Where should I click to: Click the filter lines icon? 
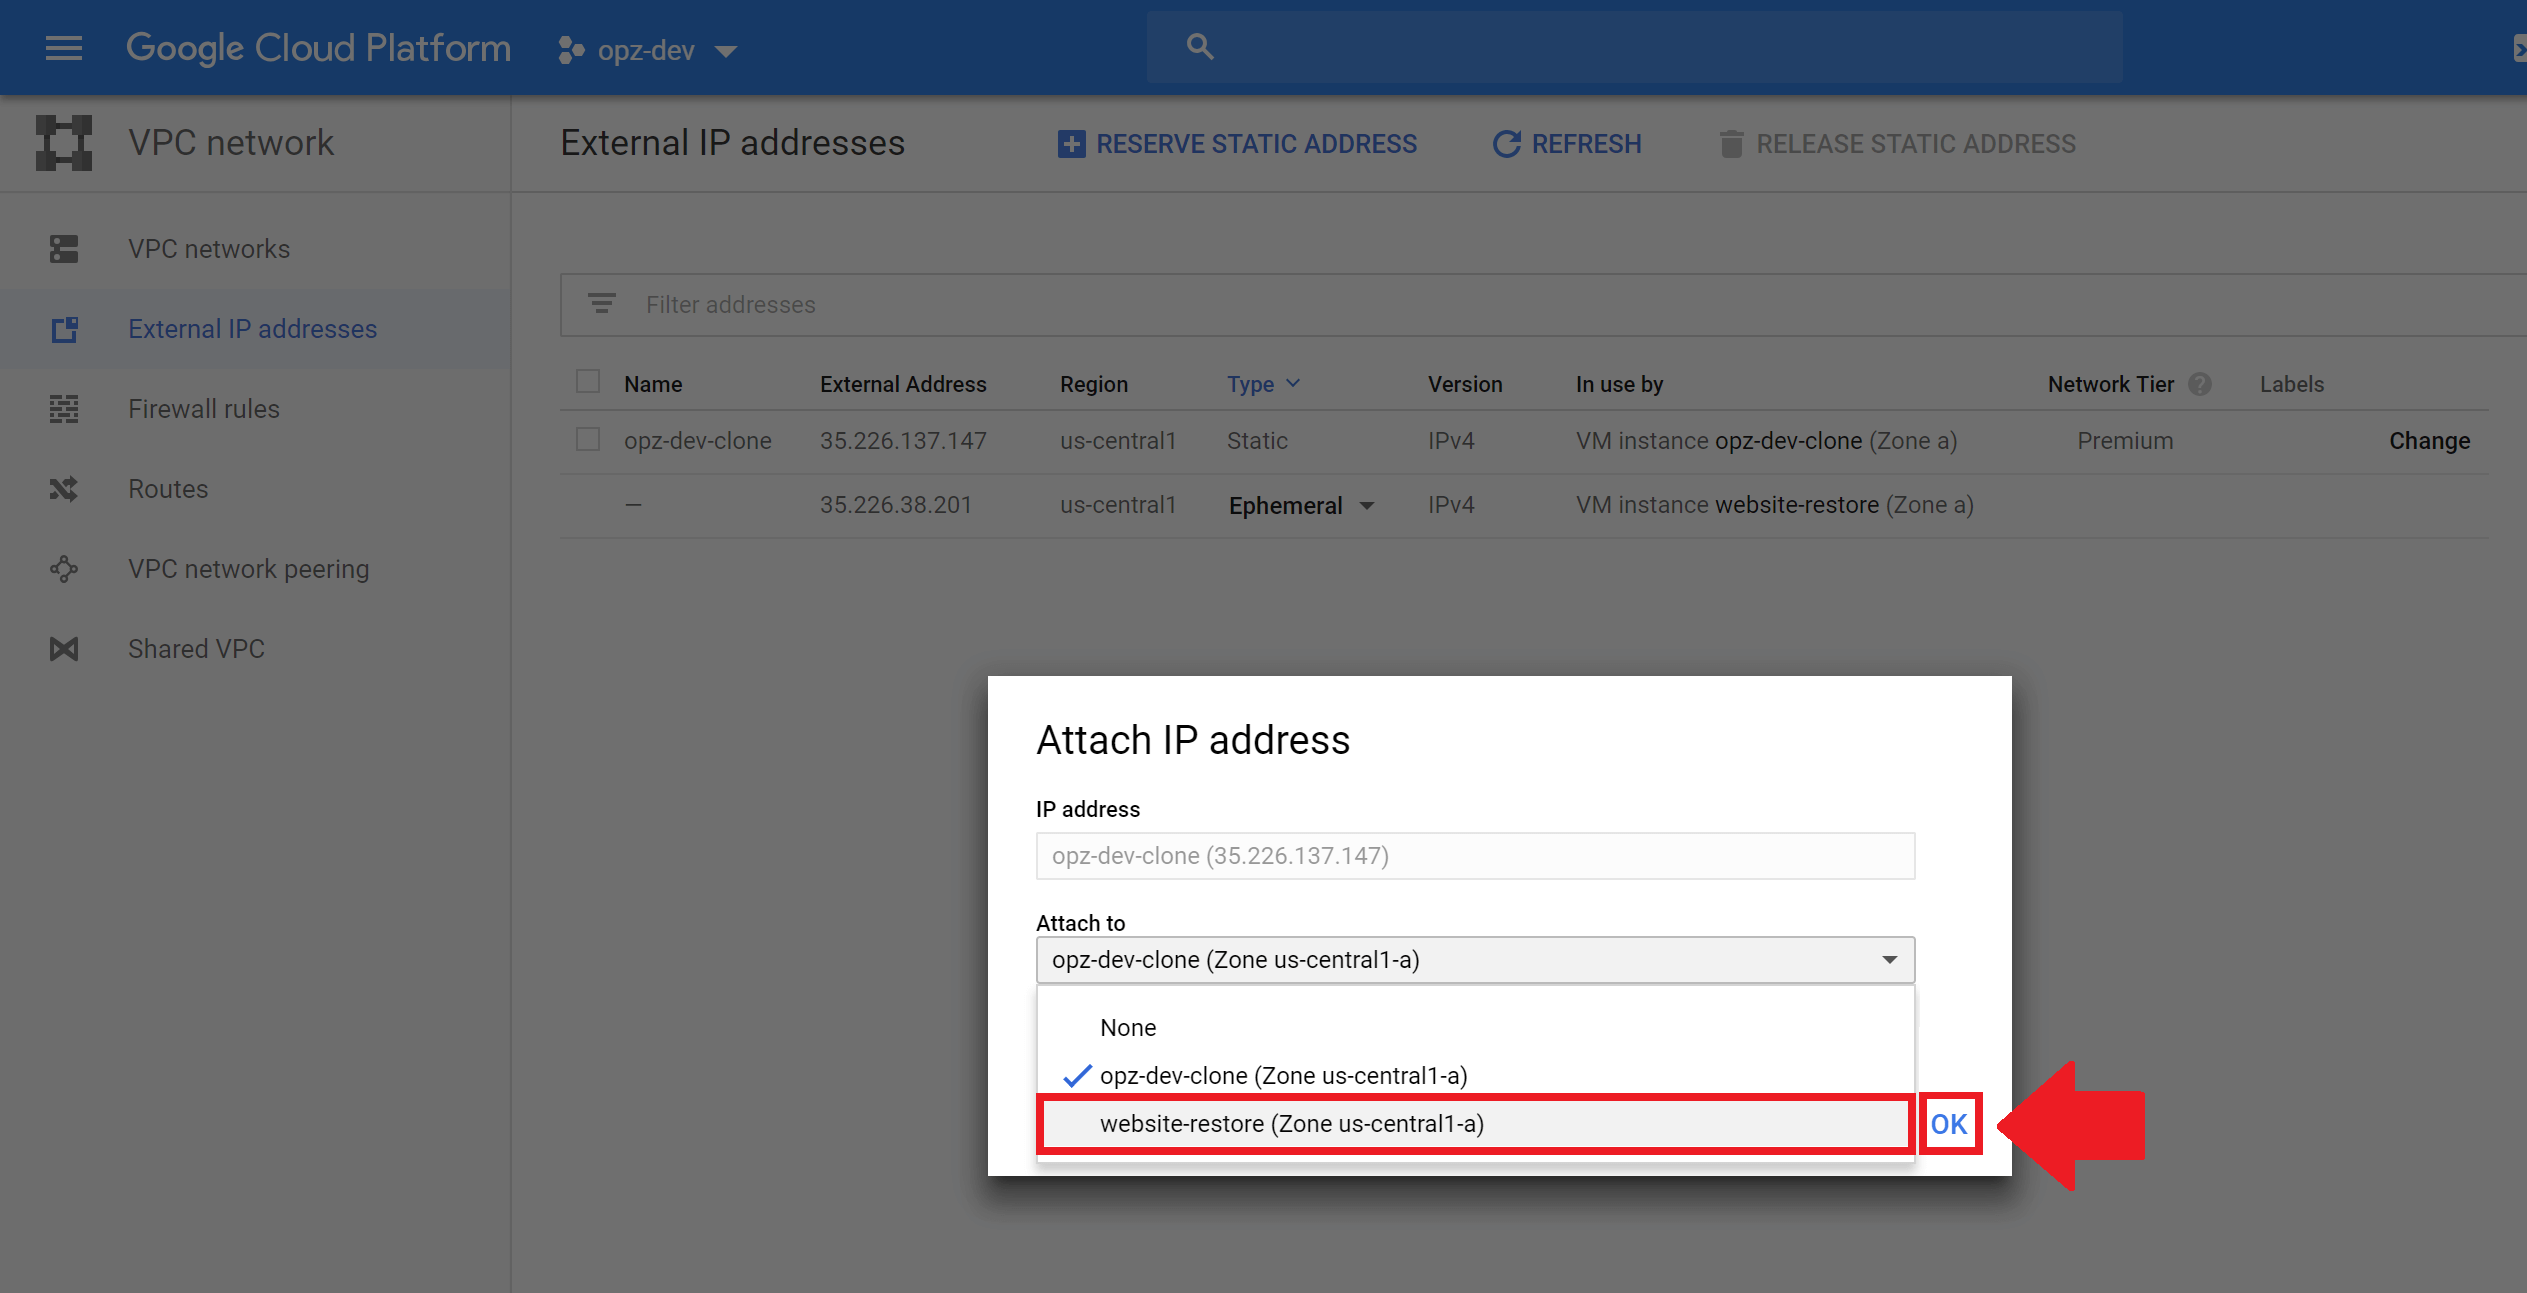601,303
